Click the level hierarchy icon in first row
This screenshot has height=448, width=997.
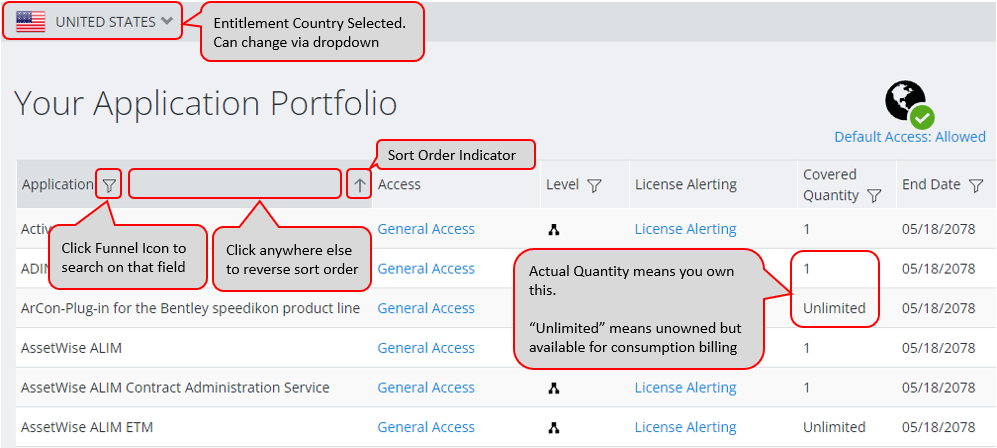(553, 229)
